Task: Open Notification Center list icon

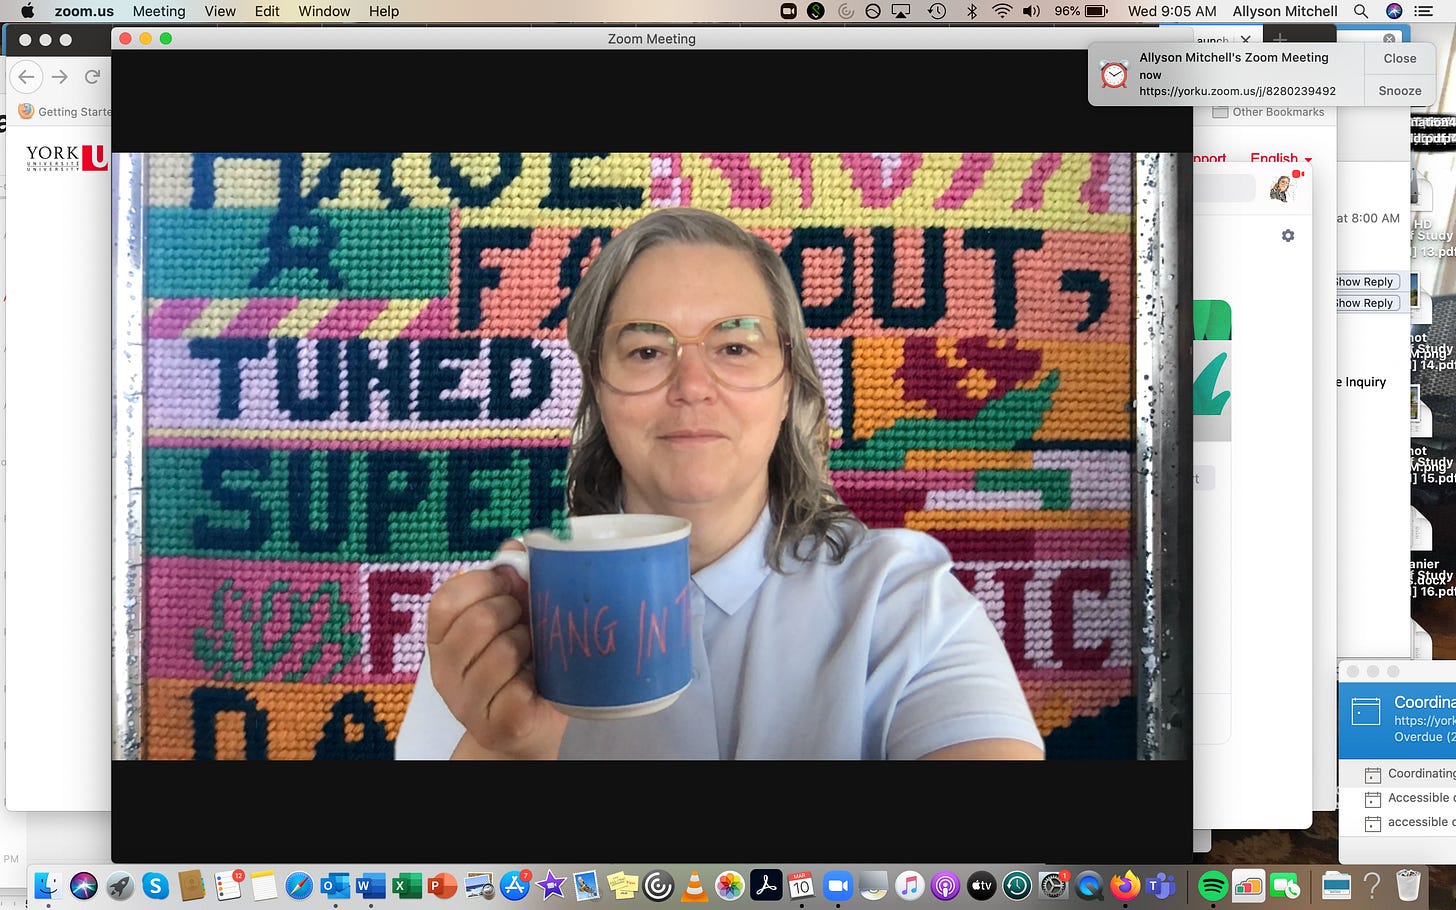Action: click(x=1423, y=11)
